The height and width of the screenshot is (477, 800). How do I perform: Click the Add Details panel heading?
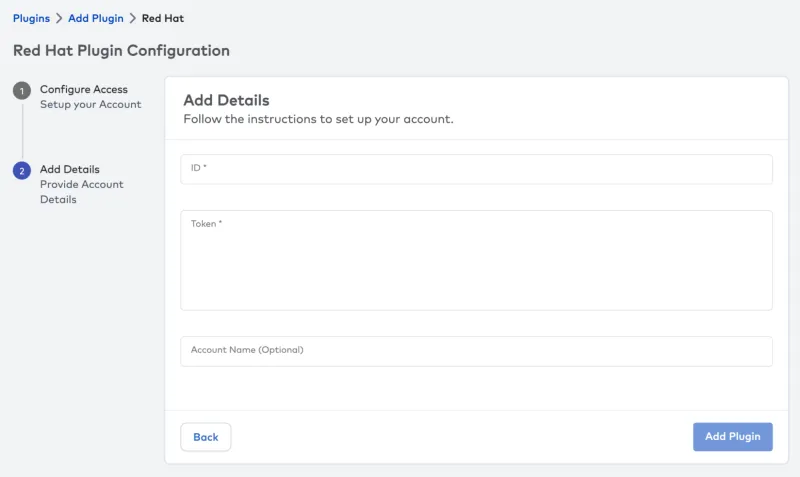click(x=226, y=100)
